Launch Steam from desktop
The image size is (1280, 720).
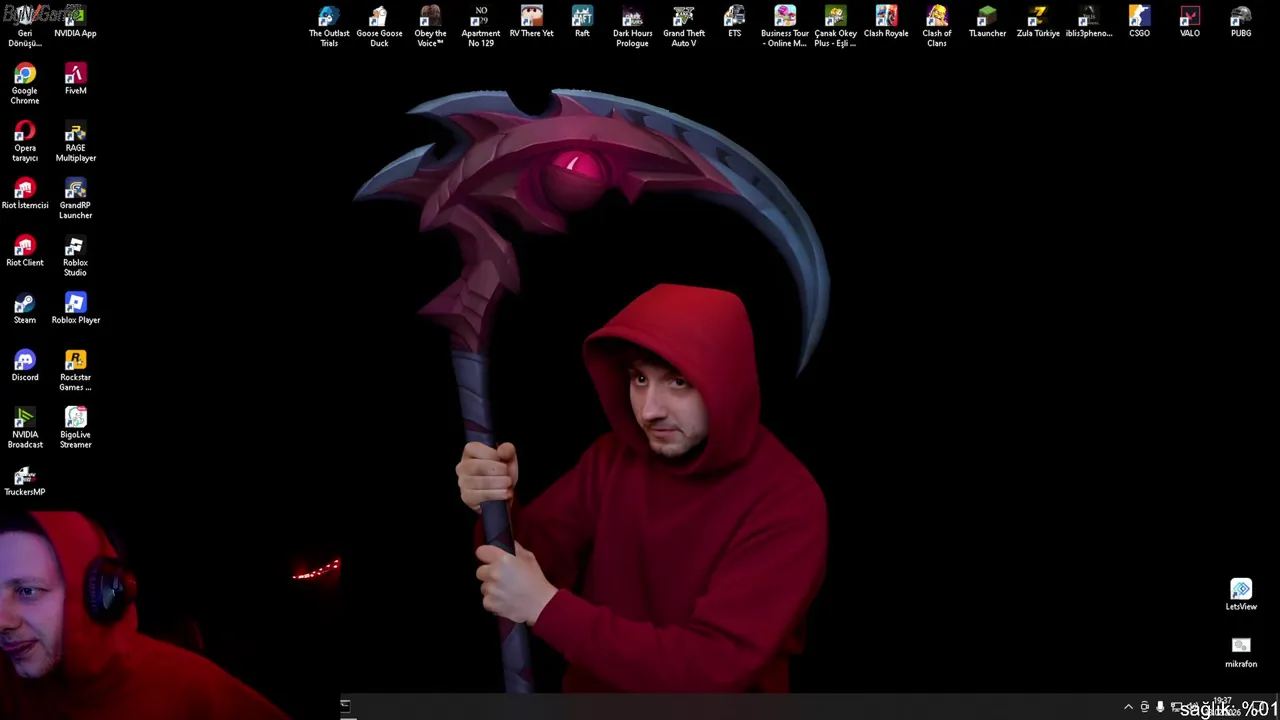pyautogui.click(x=25, y=308)
